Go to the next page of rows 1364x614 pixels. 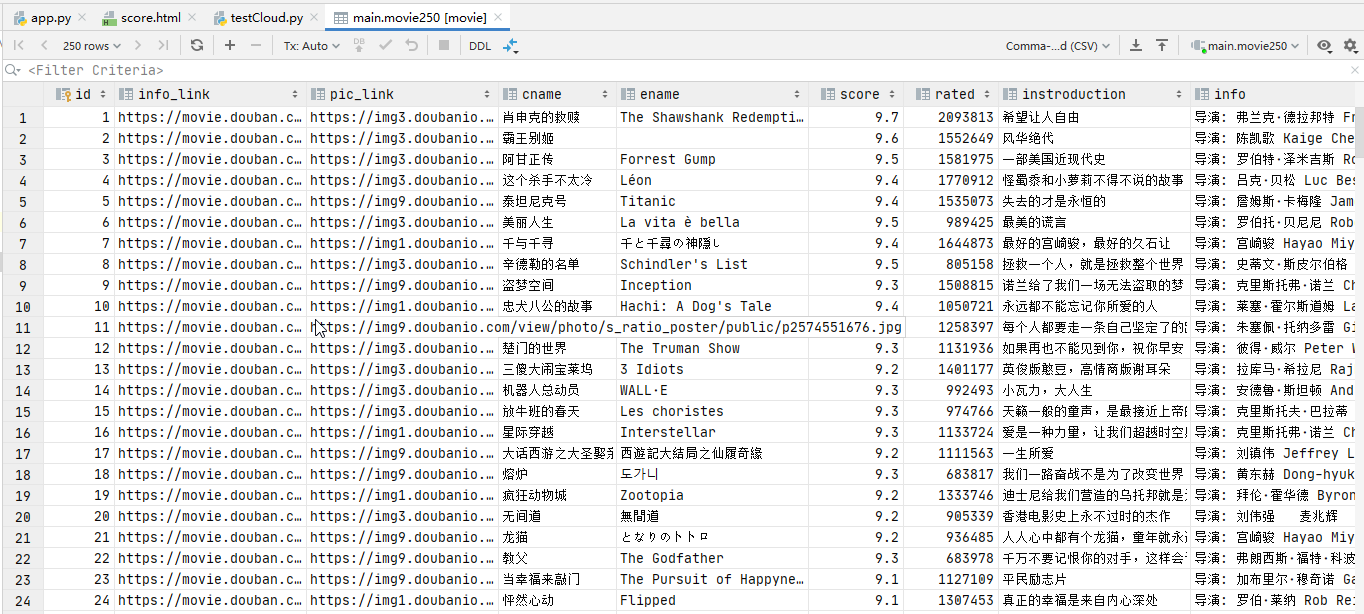point(137,46)
